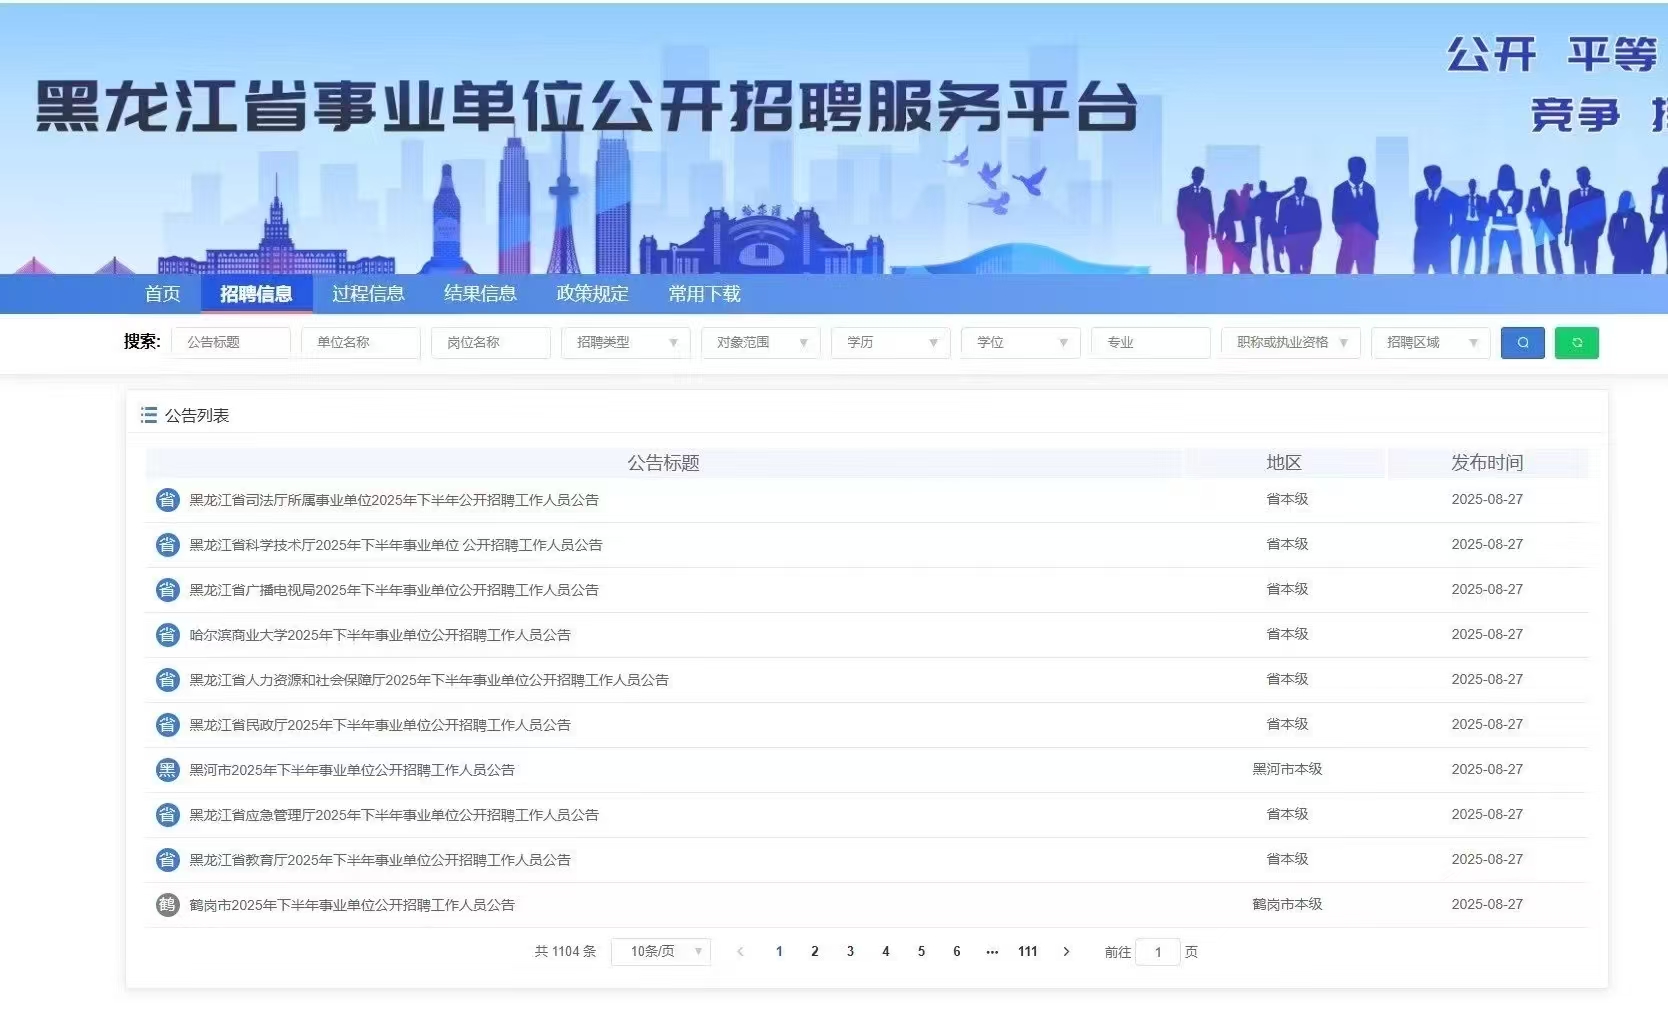Open the 10条/页 page size dropdown
Screen dimensions: 1668x1025
tap(660, 951)
